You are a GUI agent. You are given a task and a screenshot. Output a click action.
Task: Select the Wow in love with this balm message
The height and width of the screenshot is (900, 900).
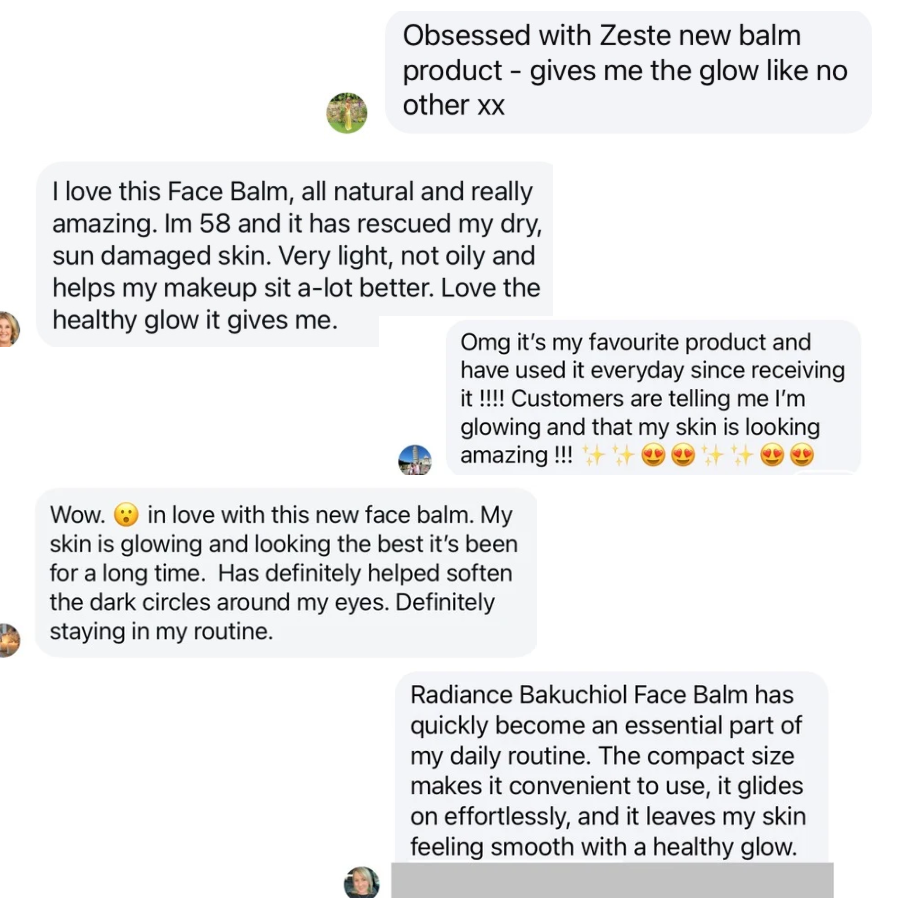pyautogui.click(x=290, y=572)
